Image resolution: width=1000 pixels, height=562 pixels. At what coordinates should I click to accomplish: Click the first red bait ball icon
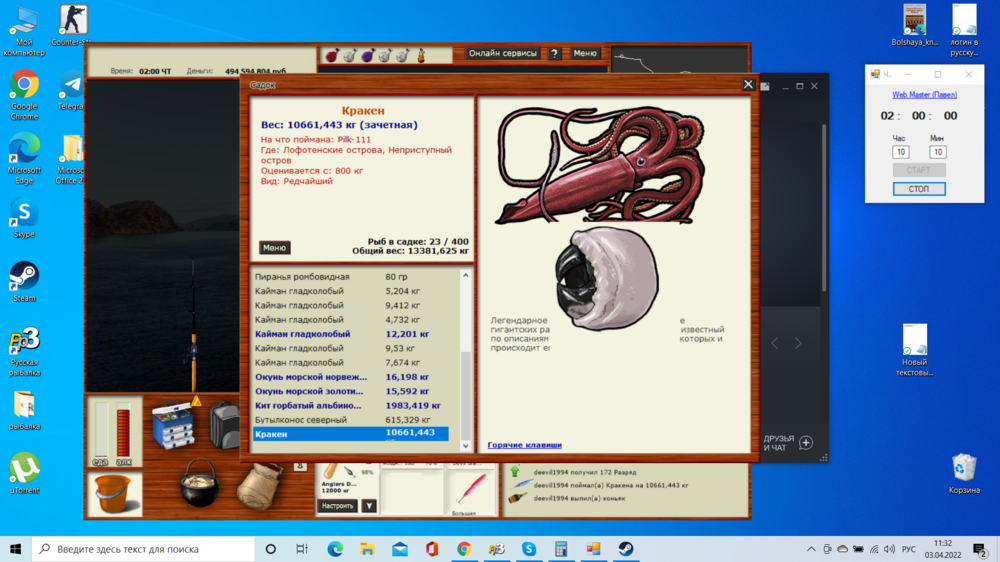[332, 55]
